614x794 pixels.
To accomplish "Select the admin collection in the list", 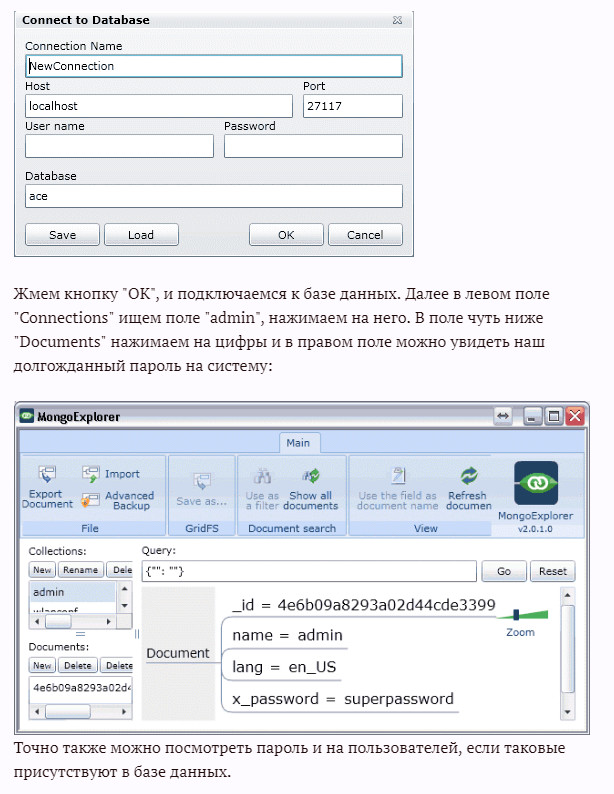I will 72,593.
